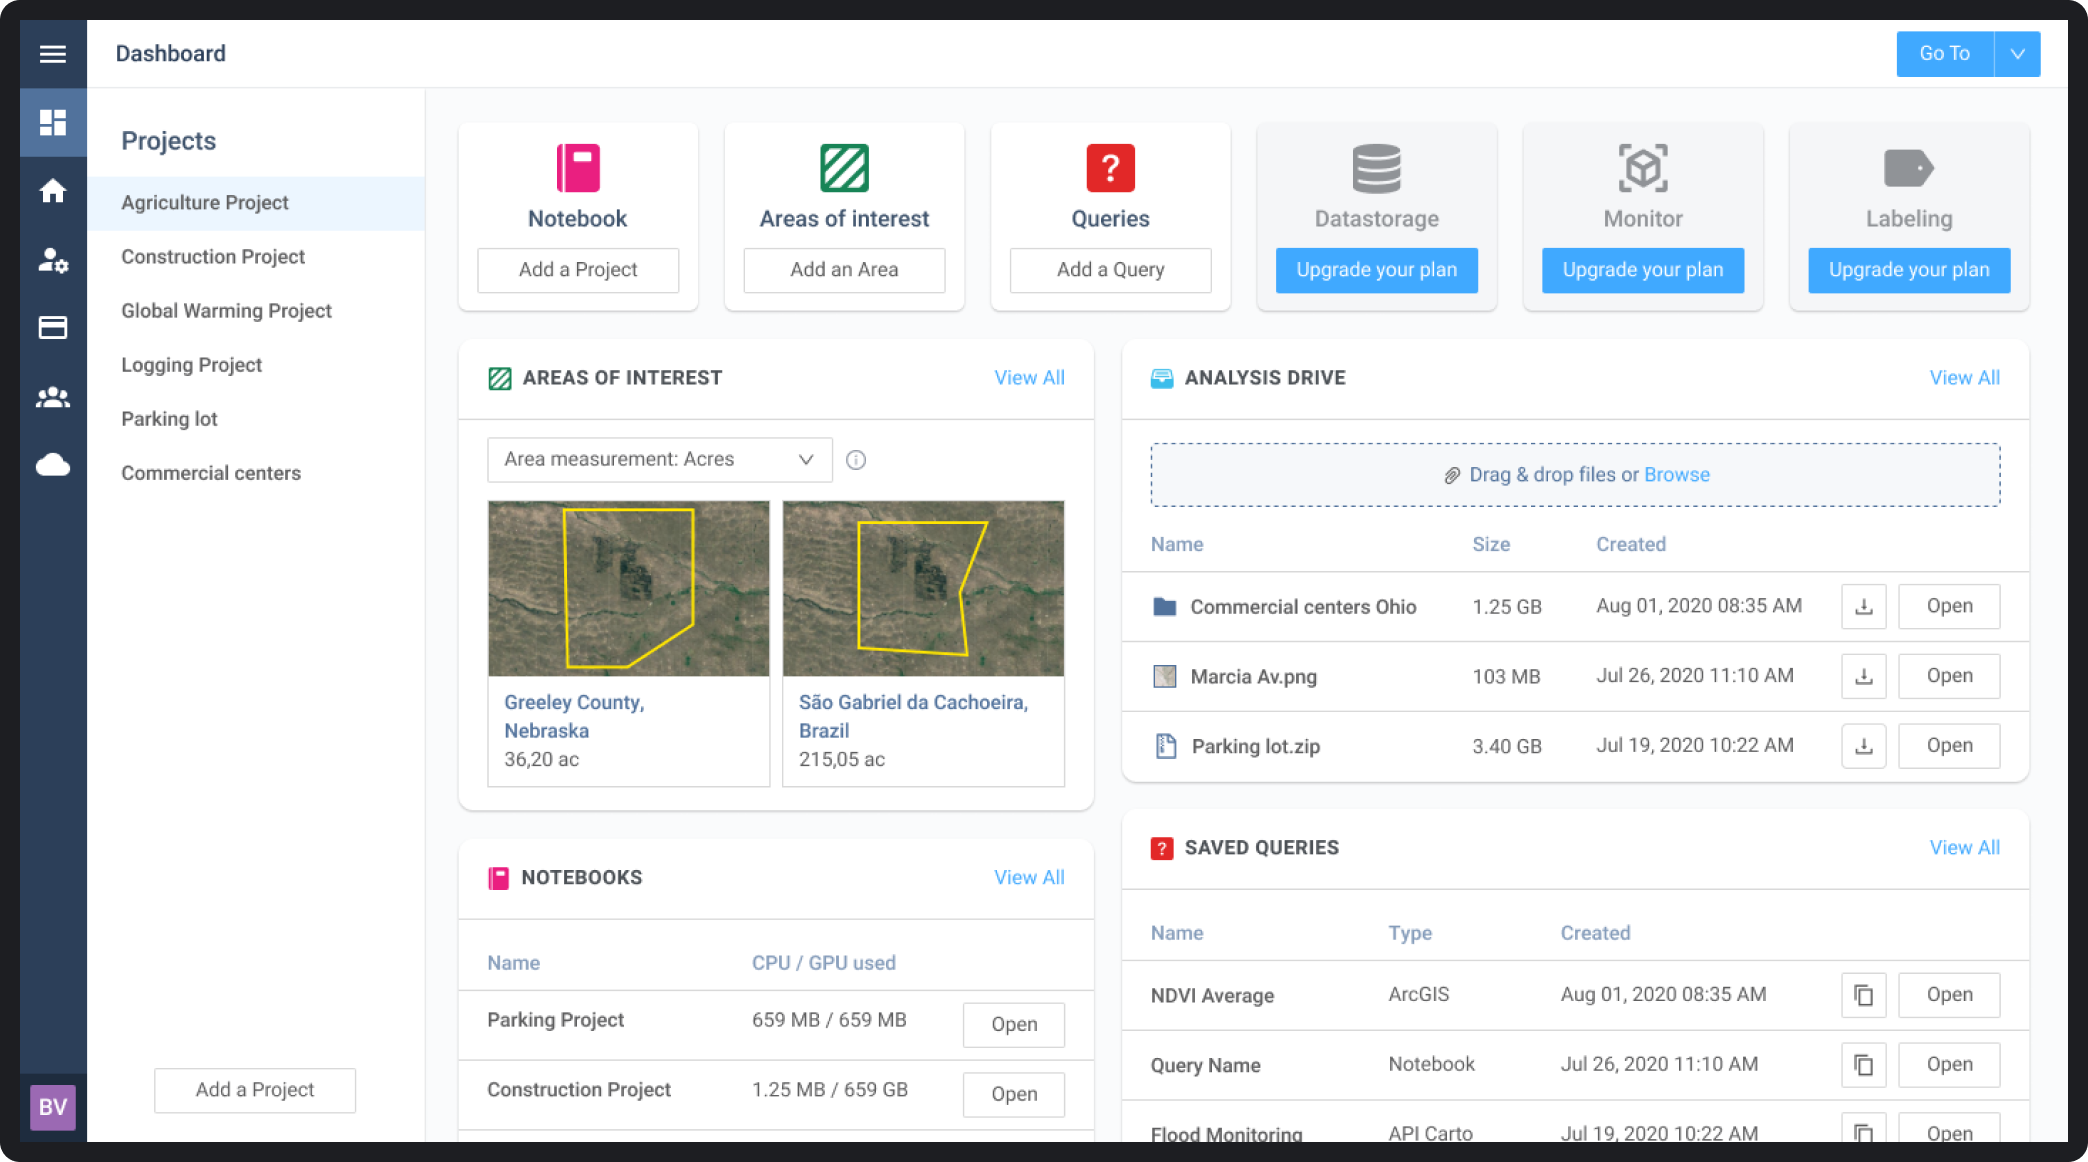The image size is (2088, 1162).
Task: Download the Parking lot.zip file
Action: 1863,745
